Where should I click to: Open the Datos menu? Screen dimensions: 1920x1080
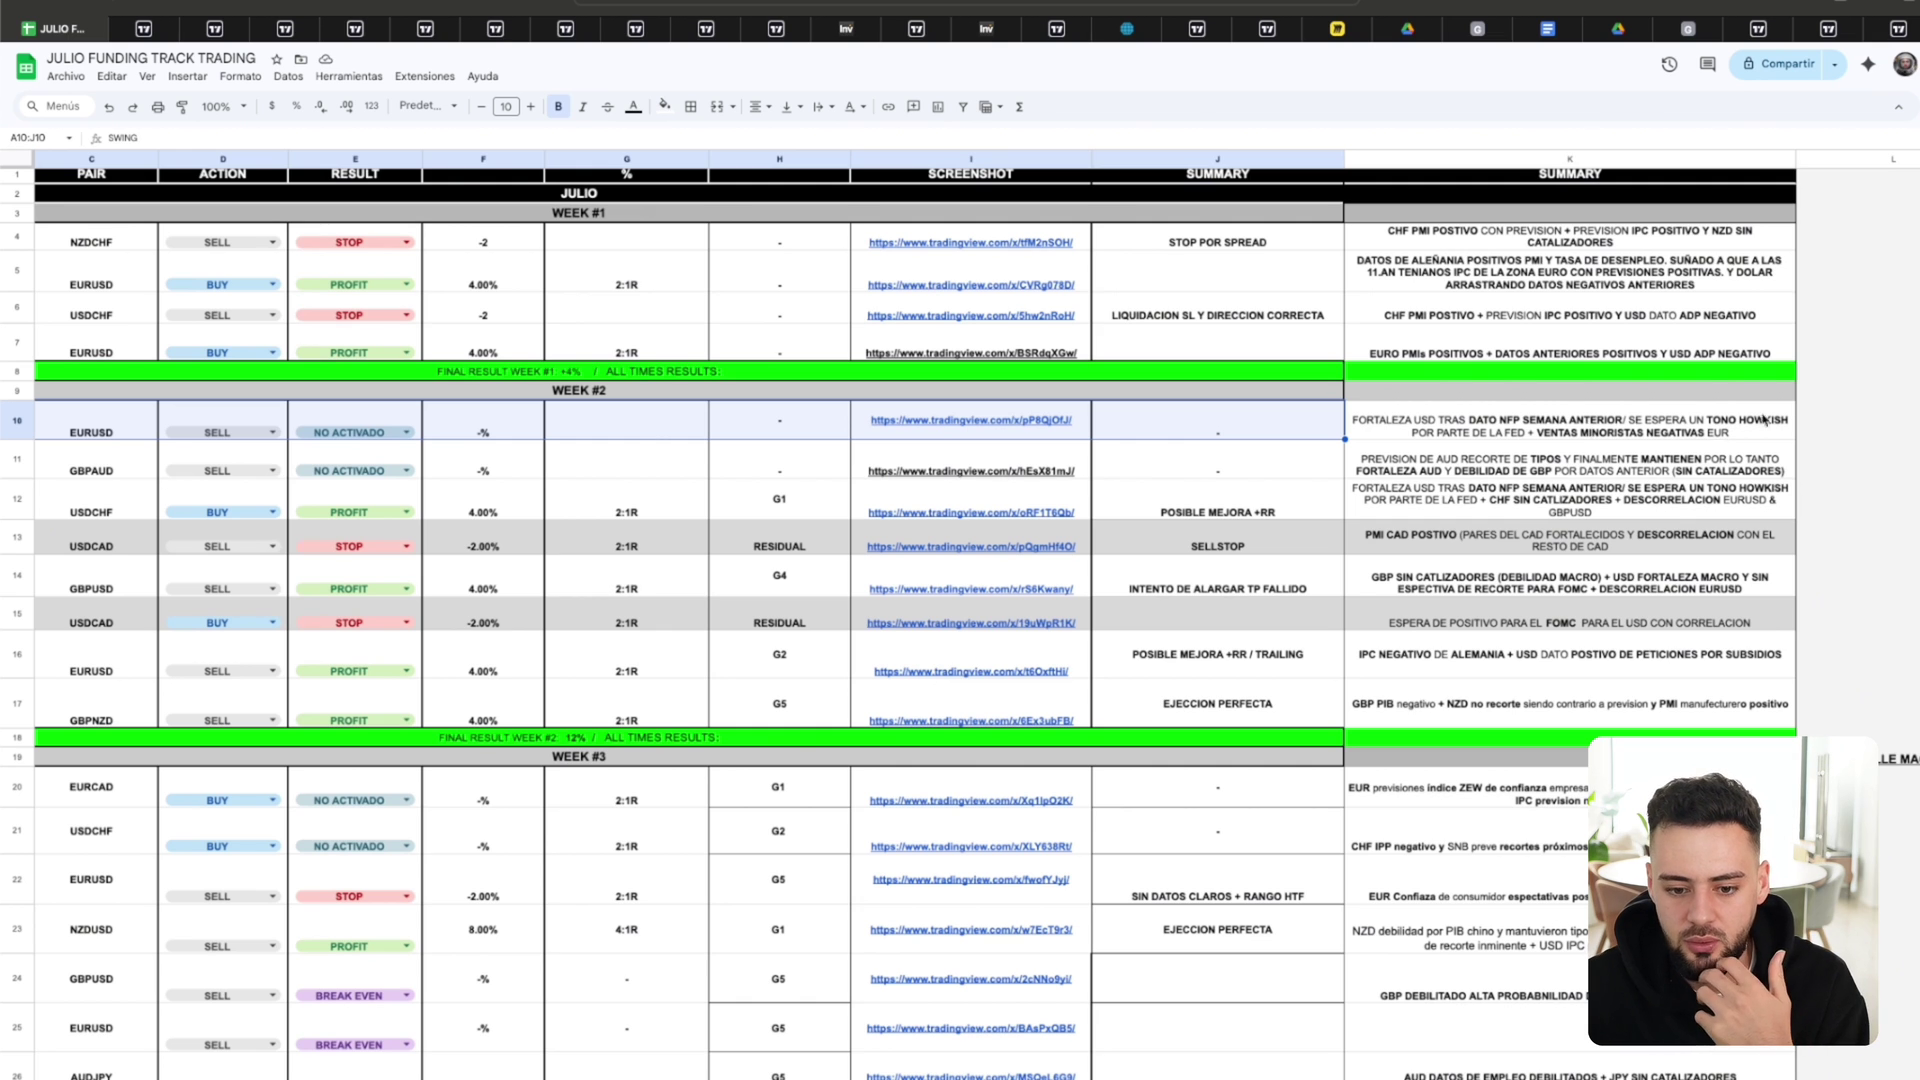(288, 76)
